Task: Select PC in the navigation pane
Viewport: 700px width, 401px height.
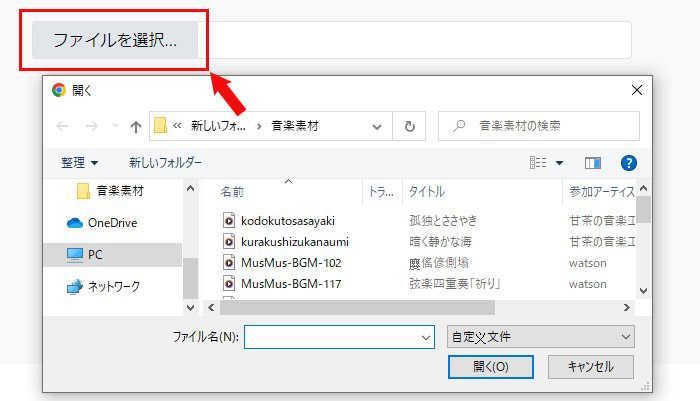Action: [95, 255]
